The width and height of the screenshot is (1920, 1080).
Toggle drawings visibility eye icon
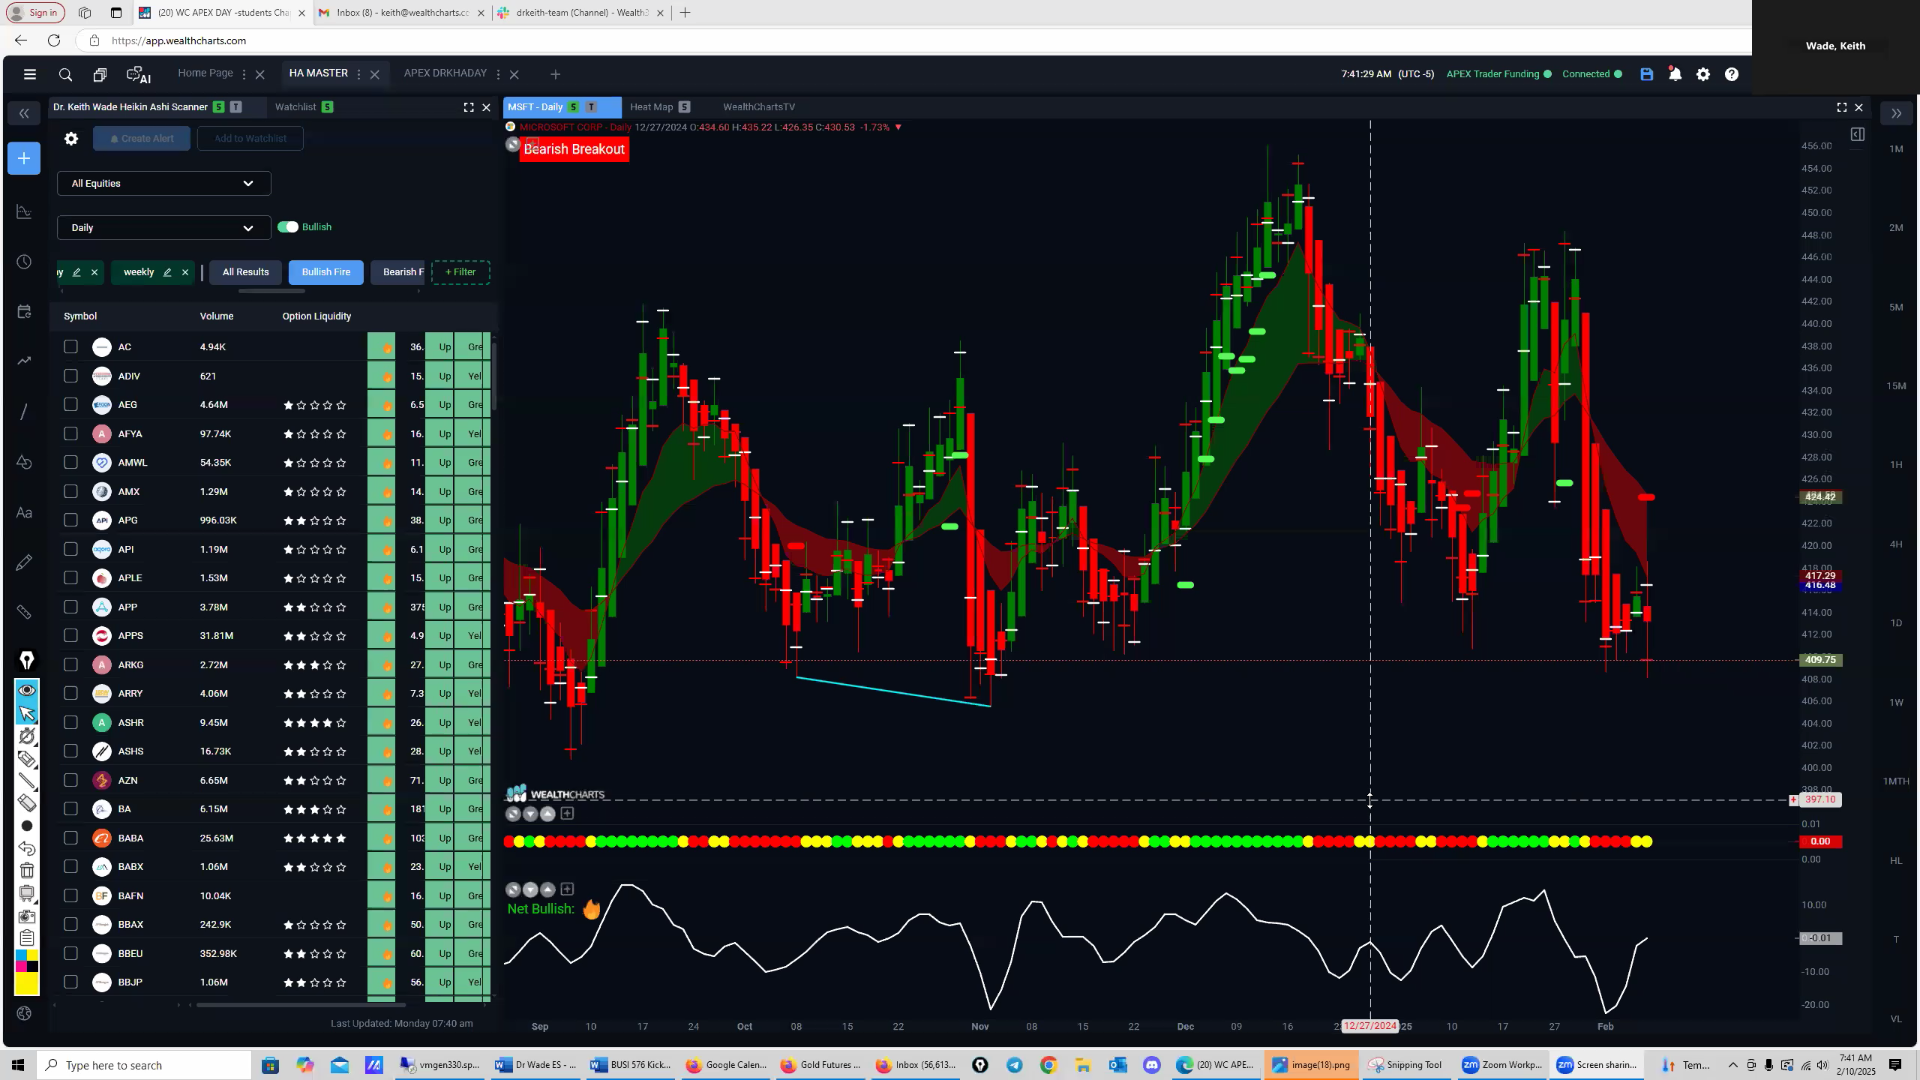tap(27, 690)
